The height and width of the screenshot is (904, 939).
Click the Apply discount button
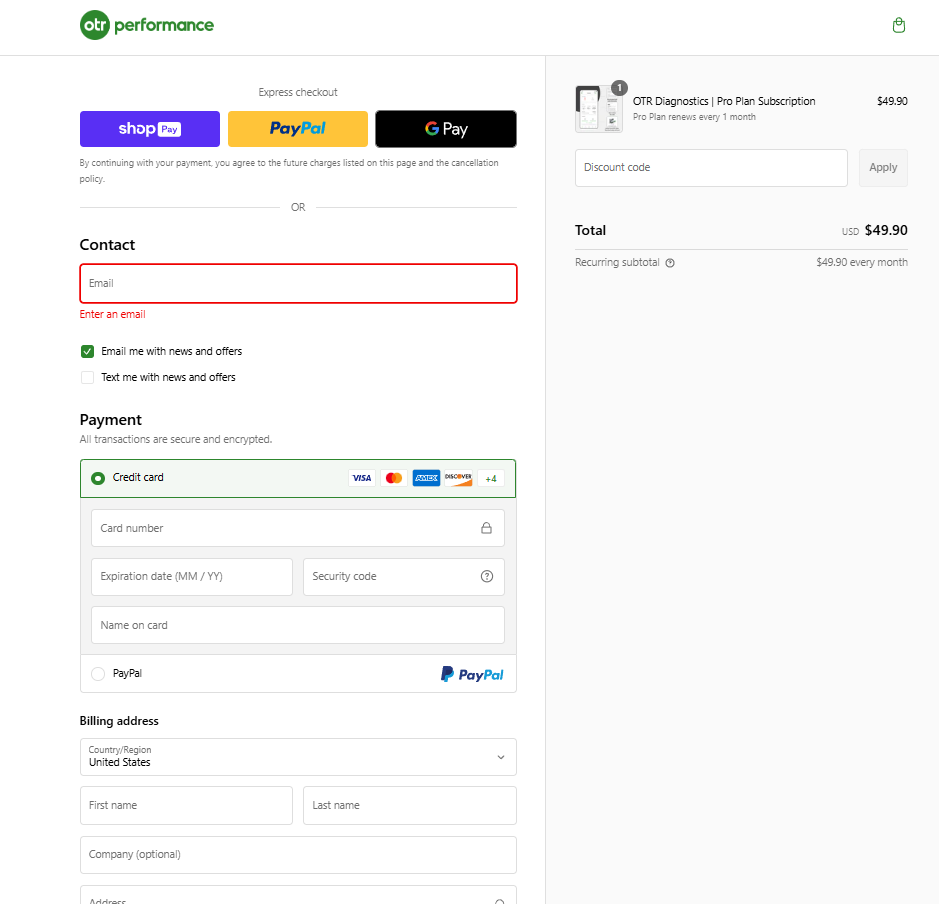point(883,168)
